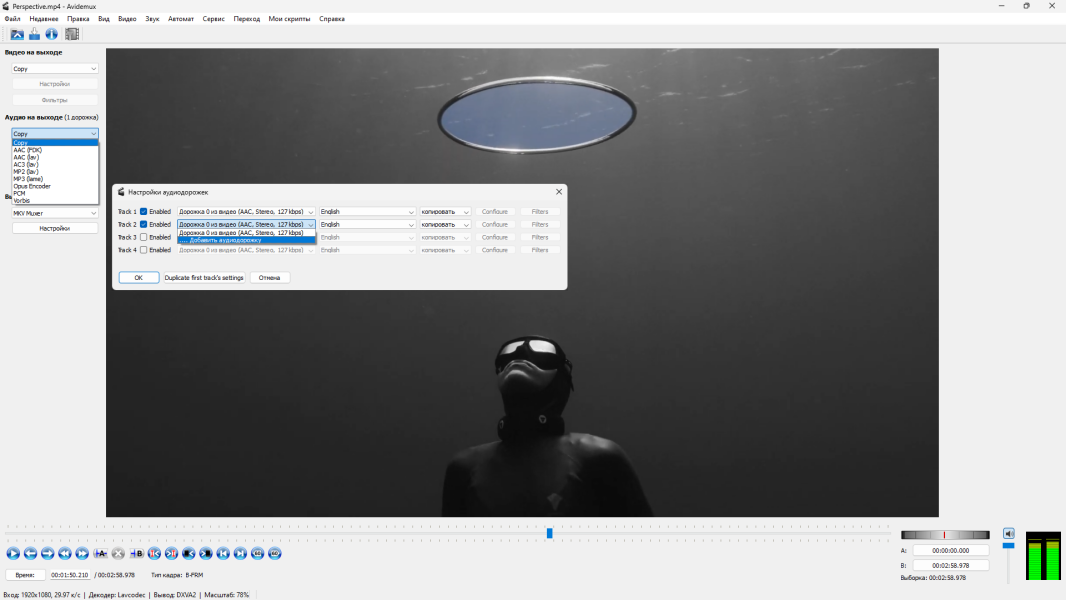
Task: Select MP2 (lav) audio encoder option
Action: click(x=54, y=172)
